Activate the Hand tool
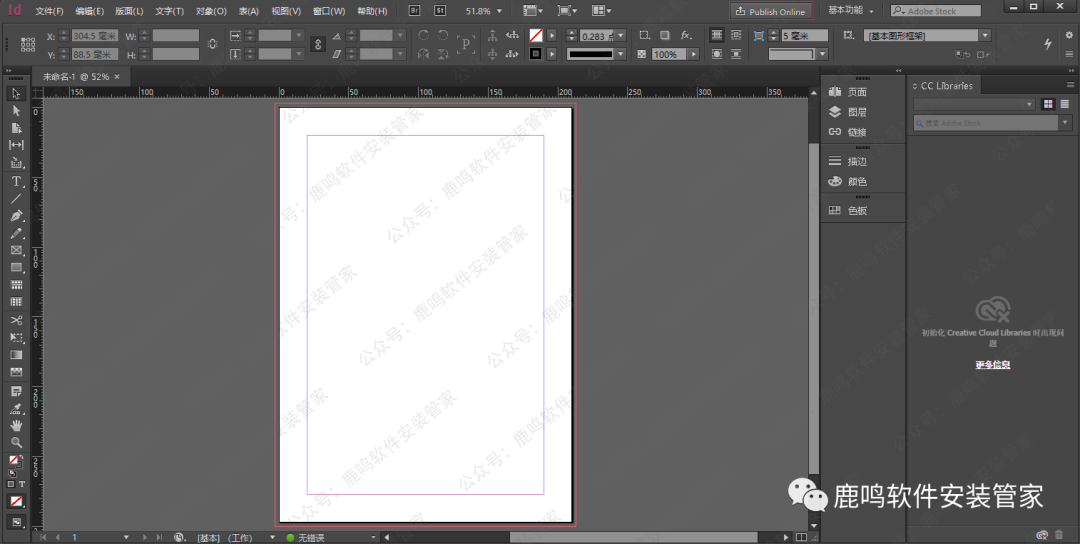The height and width of the screenshot is (544, 1080). (x=16, y=425)
